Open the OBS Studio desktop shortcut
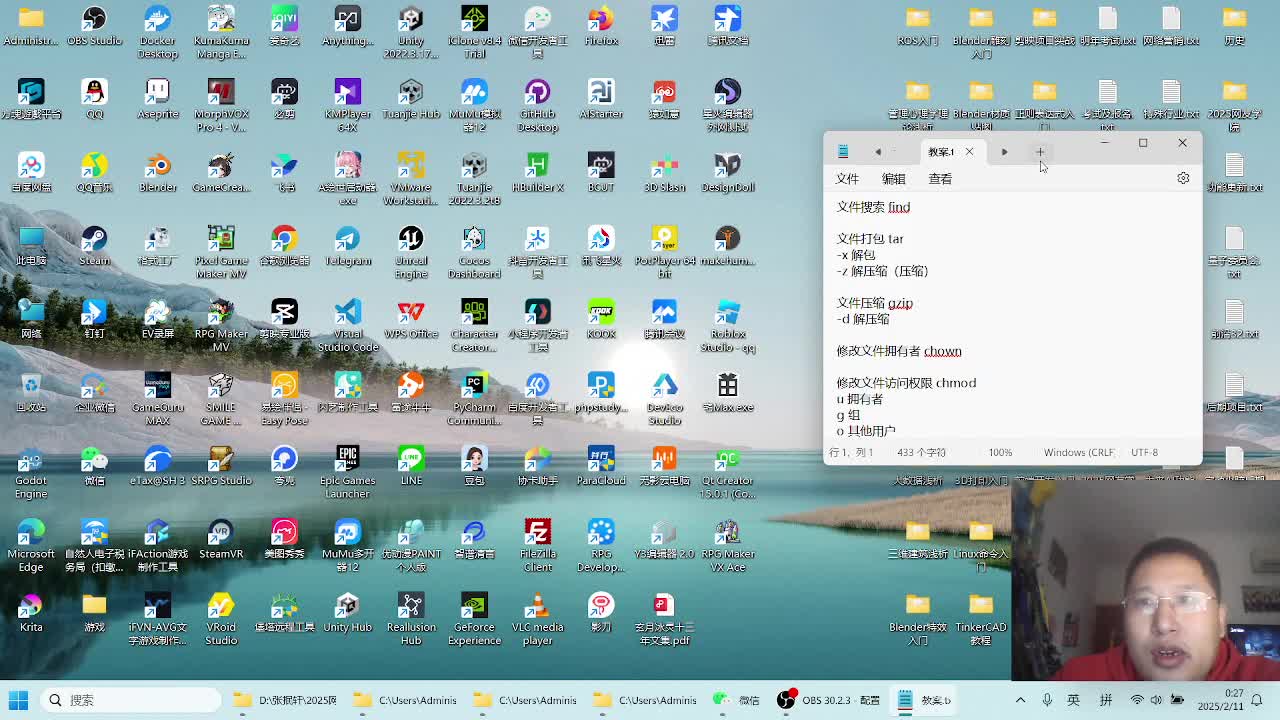 [x=94, y=27]
